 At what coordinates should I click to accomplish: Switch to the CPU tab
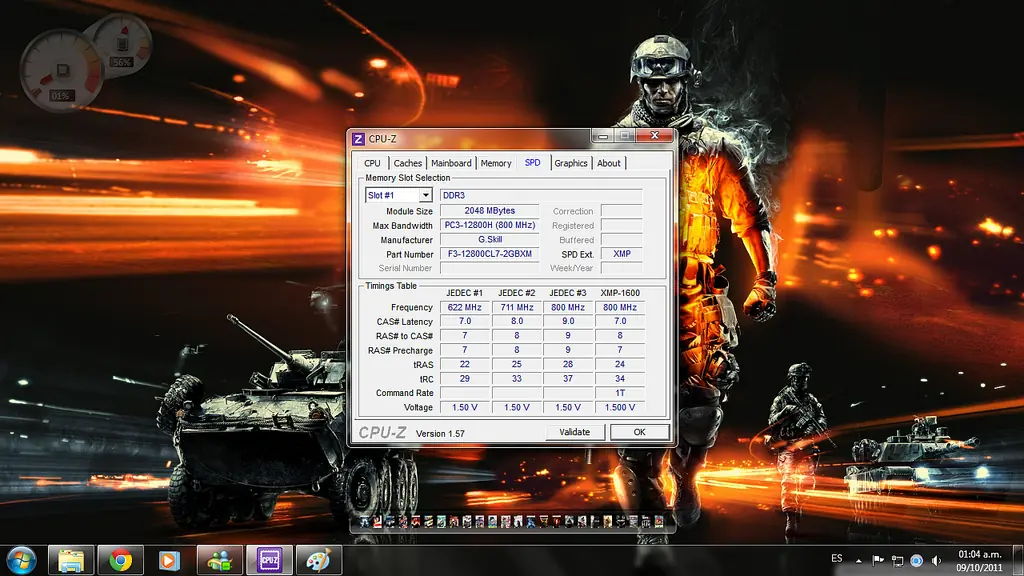pyautogui.click(x=372, y=163)
